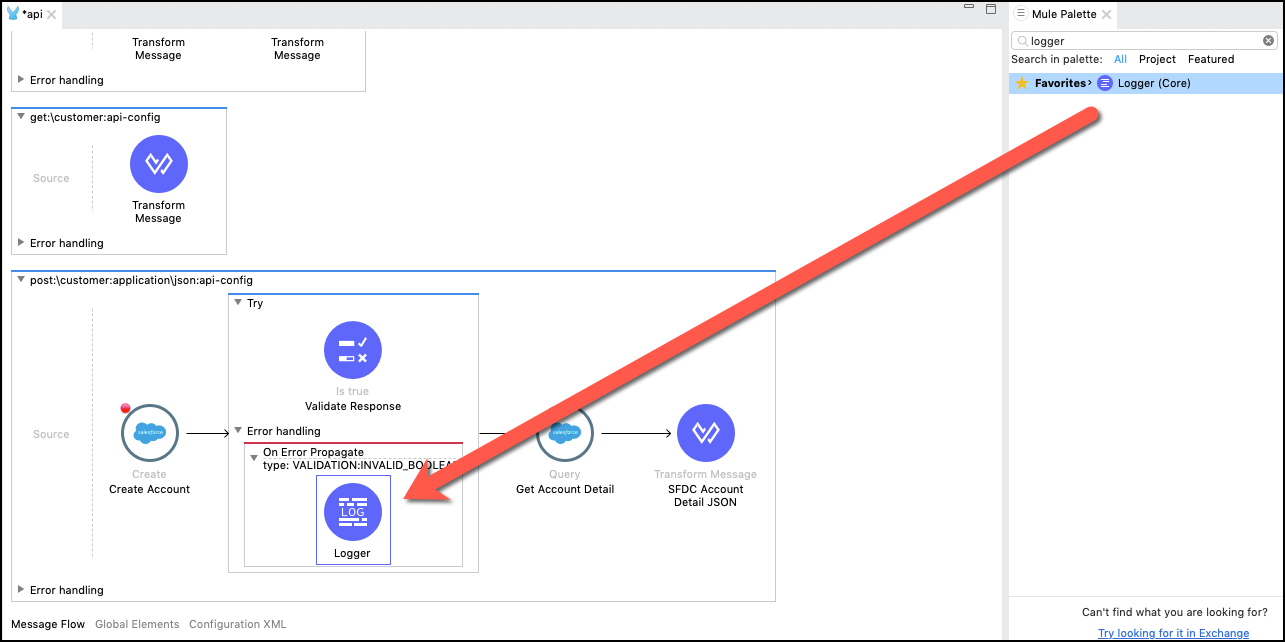Switch to the Global Elements tab
The image size is (1285, 642).
click(137, 624)
